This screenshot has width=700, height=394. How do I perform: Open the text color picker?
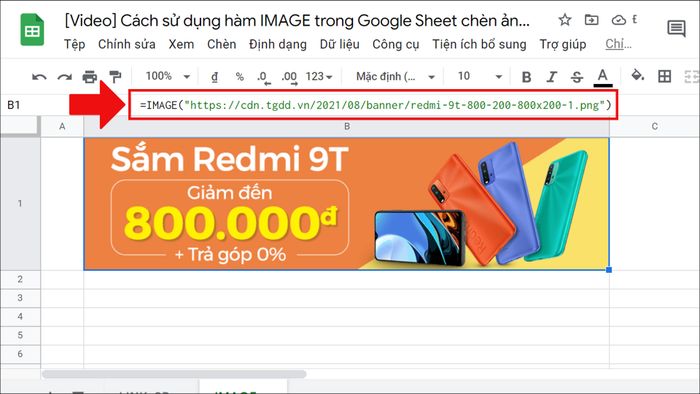click(603, 77)
